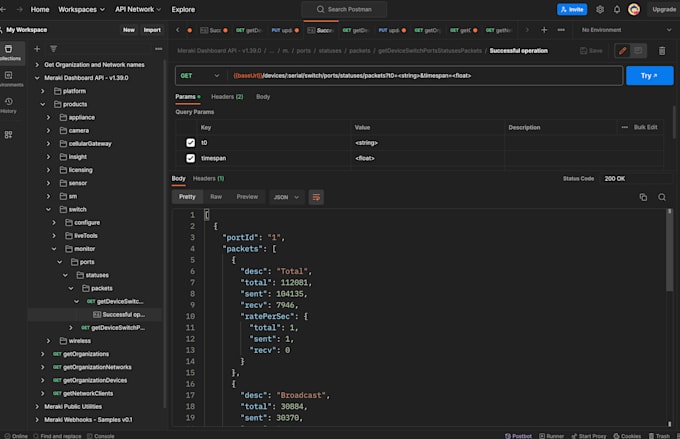This screenshot has width=680, height=439.
Task: Select the Raw response view tab
Action: tap(216, 197)
